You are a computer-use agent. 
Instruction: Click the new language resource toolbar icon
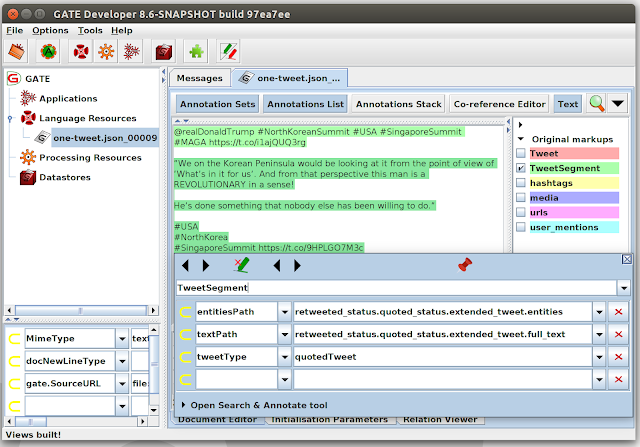point(81,51)
